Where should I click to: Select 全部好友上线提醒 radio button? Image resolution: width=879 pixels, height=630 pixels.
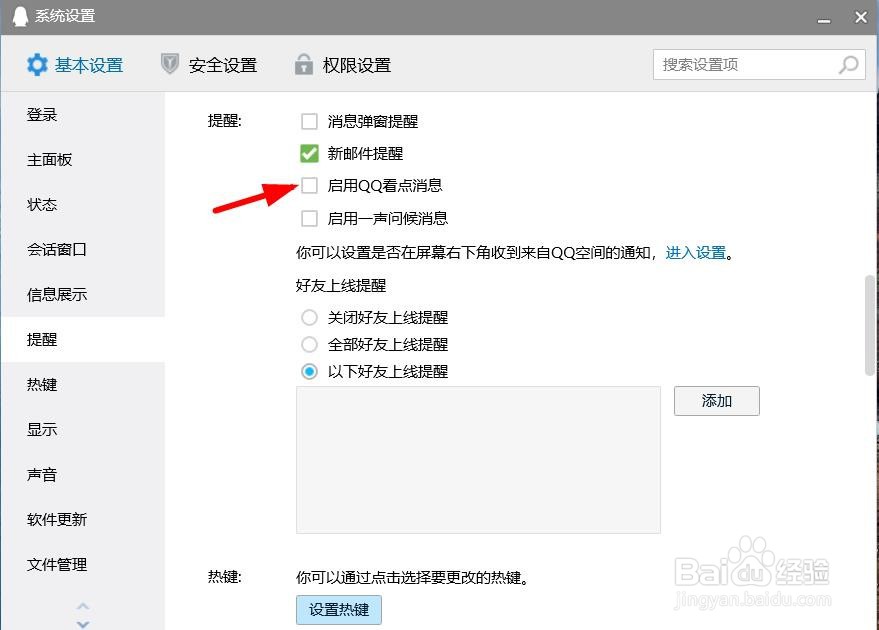(309, 344)
